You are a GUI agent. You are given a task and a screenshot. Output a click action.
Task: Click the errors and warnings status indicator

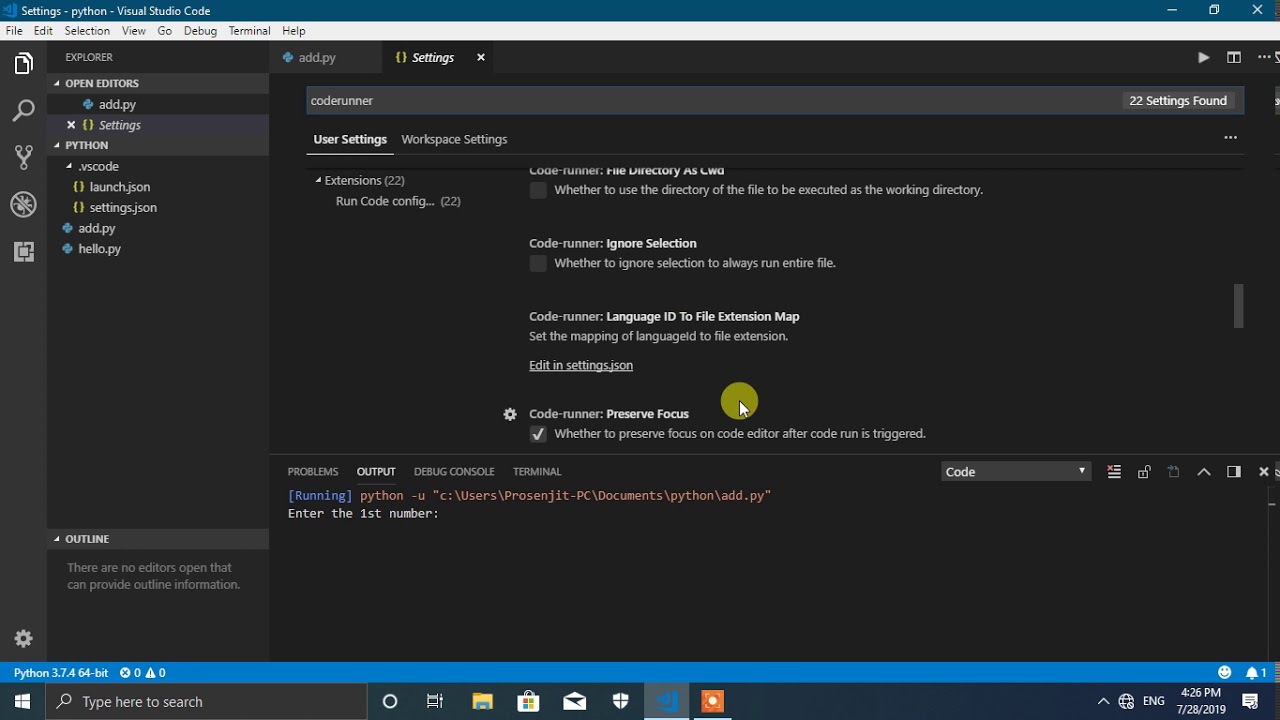point(143,673)
